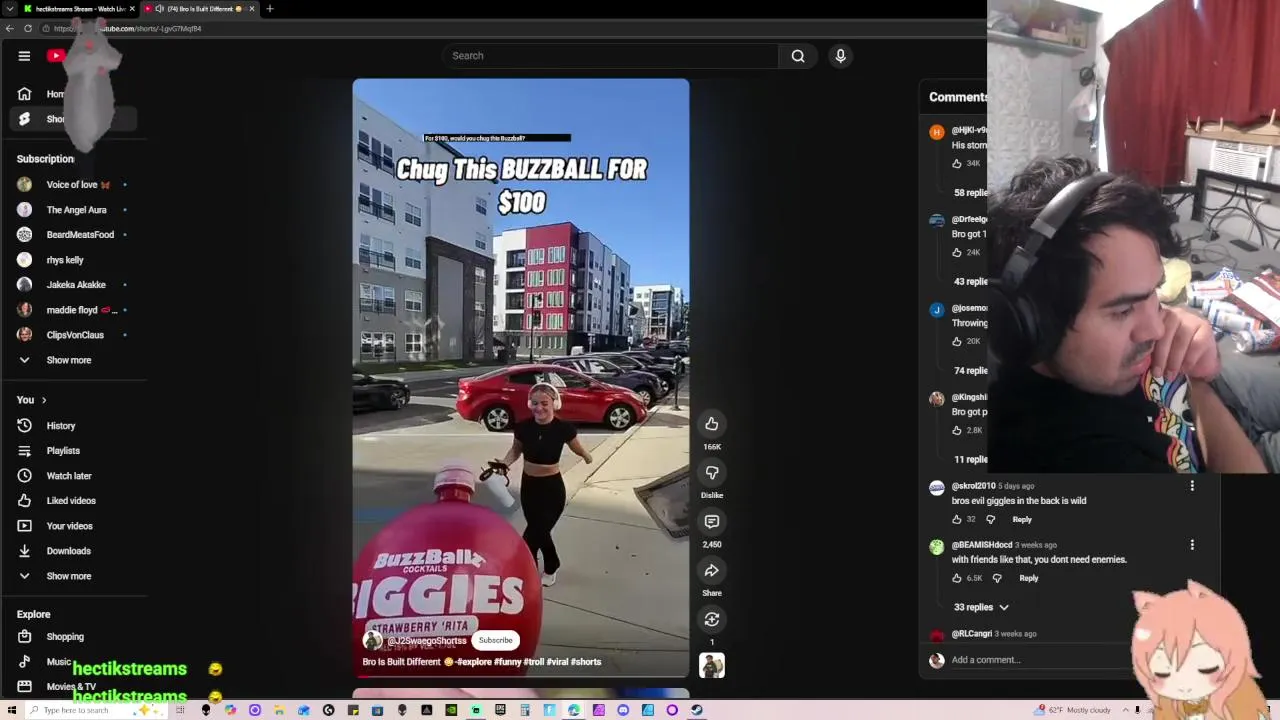Open Your videos page
Viewport: 1280px width, 720px height.
coord(69,526)
